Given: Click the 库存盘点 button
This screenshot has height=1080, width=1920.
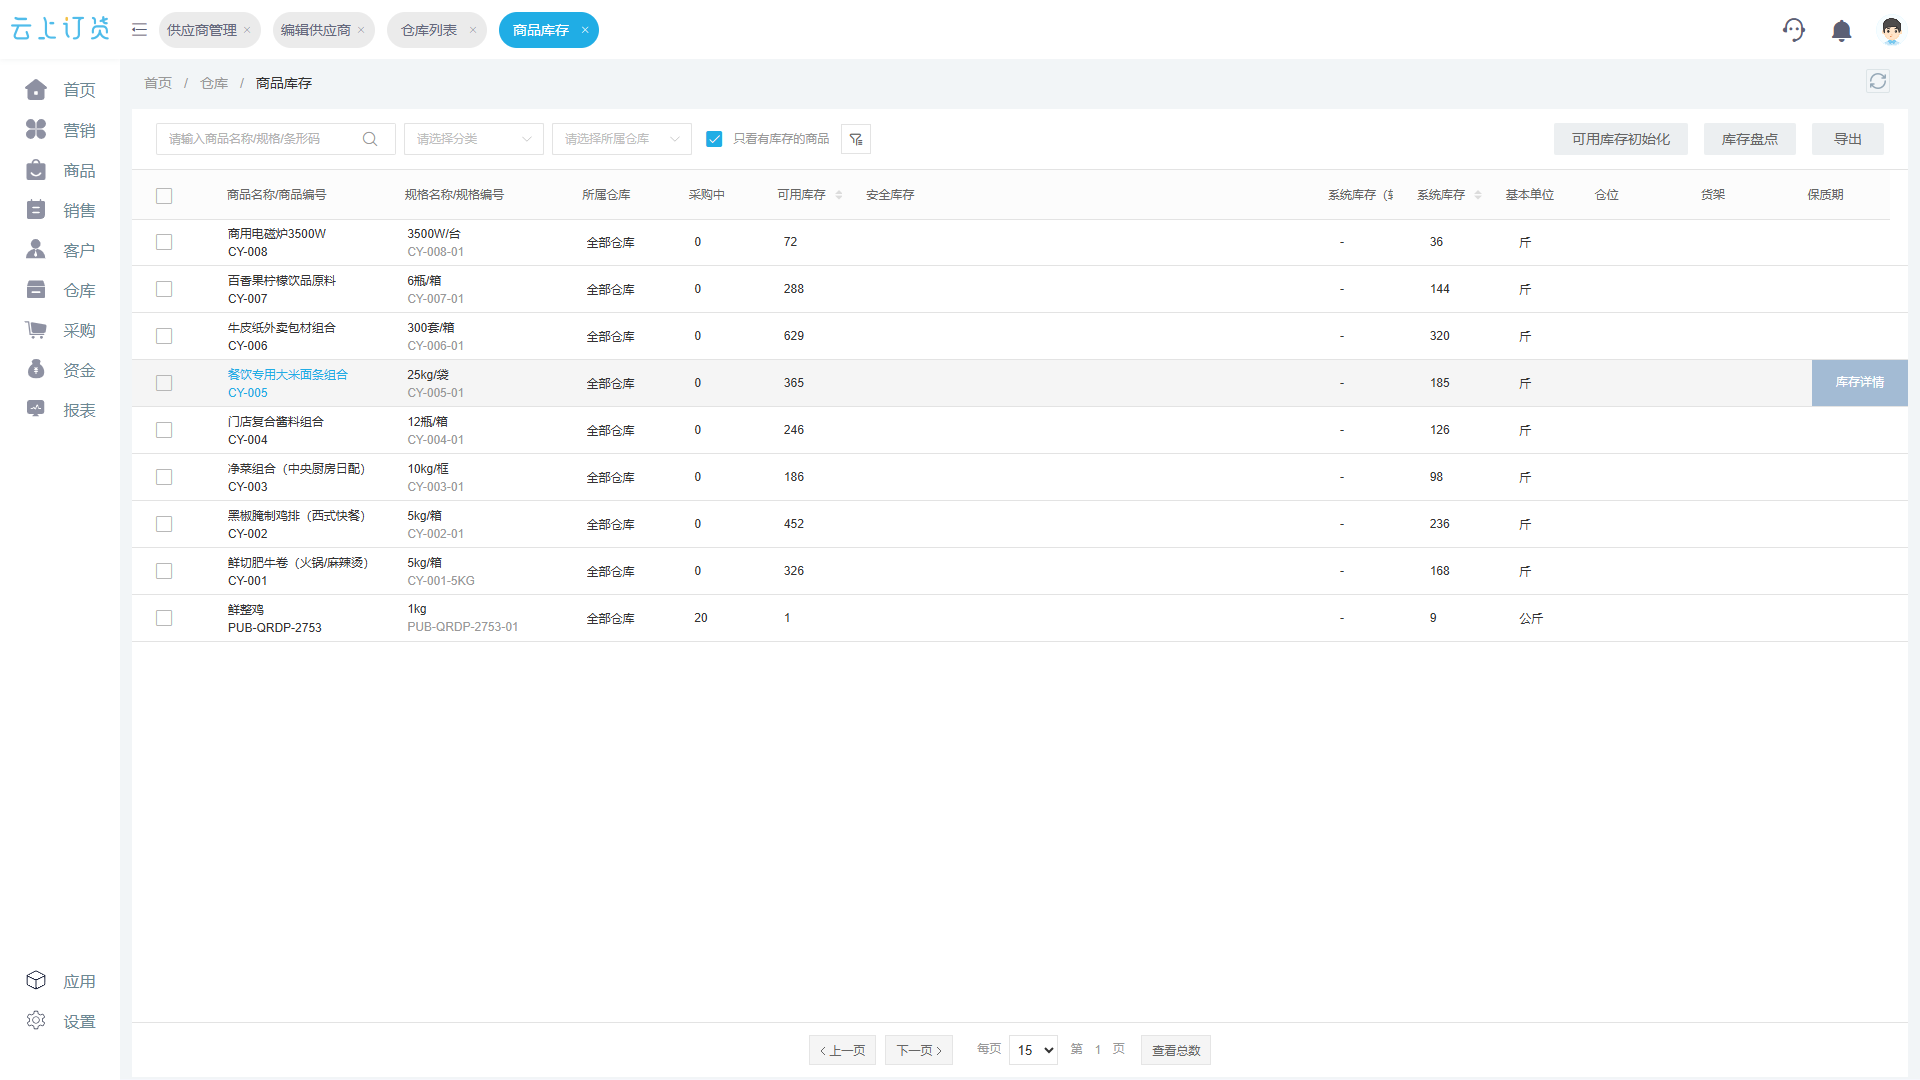Looking at the screenshot, I should 1750,139.
